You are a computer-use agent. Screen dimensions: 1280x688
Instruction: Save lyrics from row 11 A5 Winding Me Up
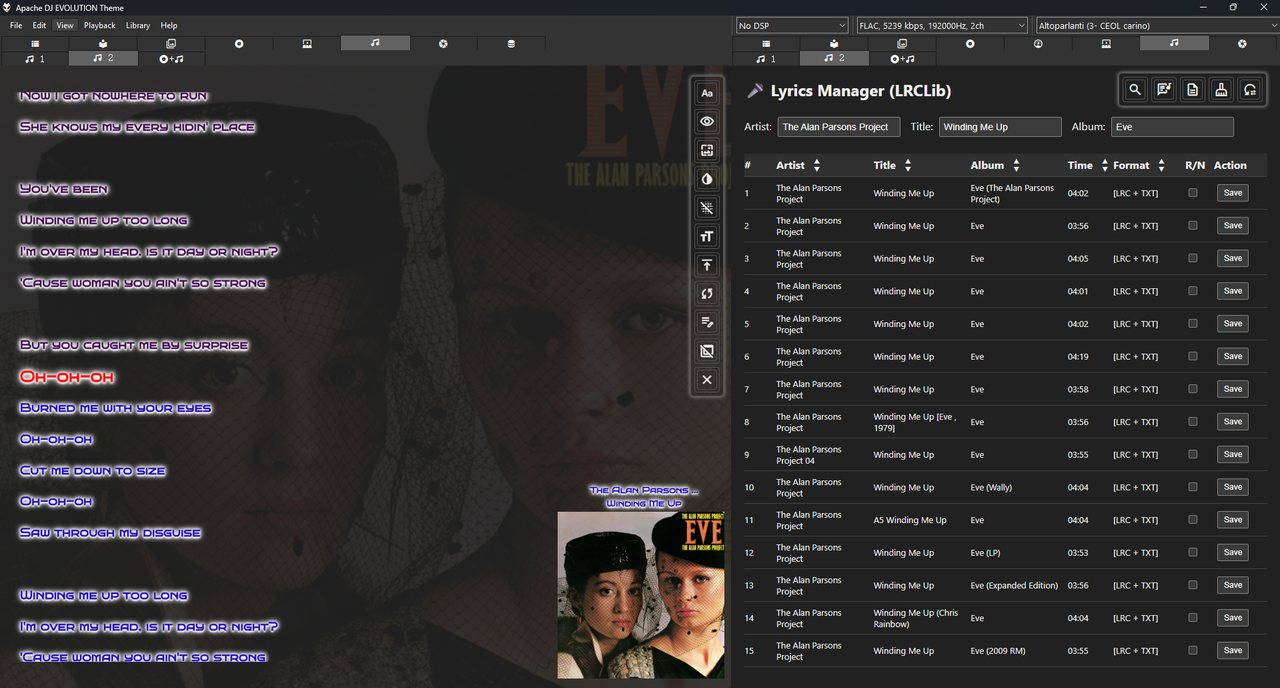click(1233, 519)
